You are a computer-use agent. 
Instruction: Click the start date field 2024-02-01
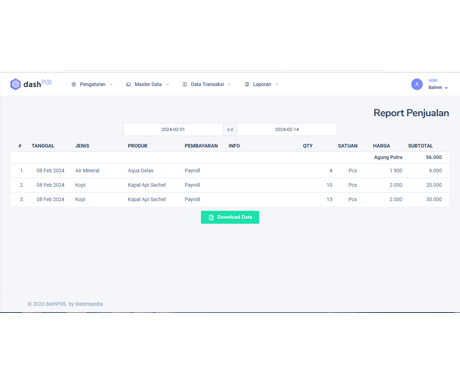tap(173, 129)
